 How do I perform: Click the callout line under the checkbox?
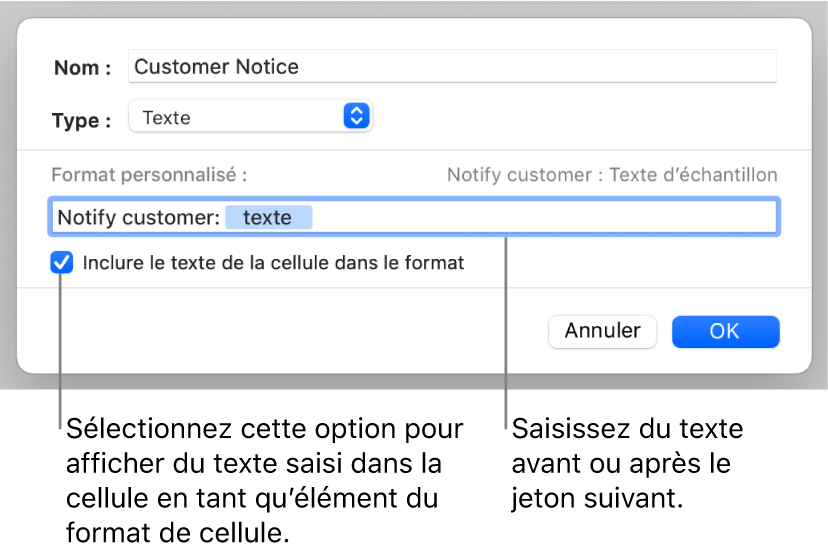click(x=61, y=350)
